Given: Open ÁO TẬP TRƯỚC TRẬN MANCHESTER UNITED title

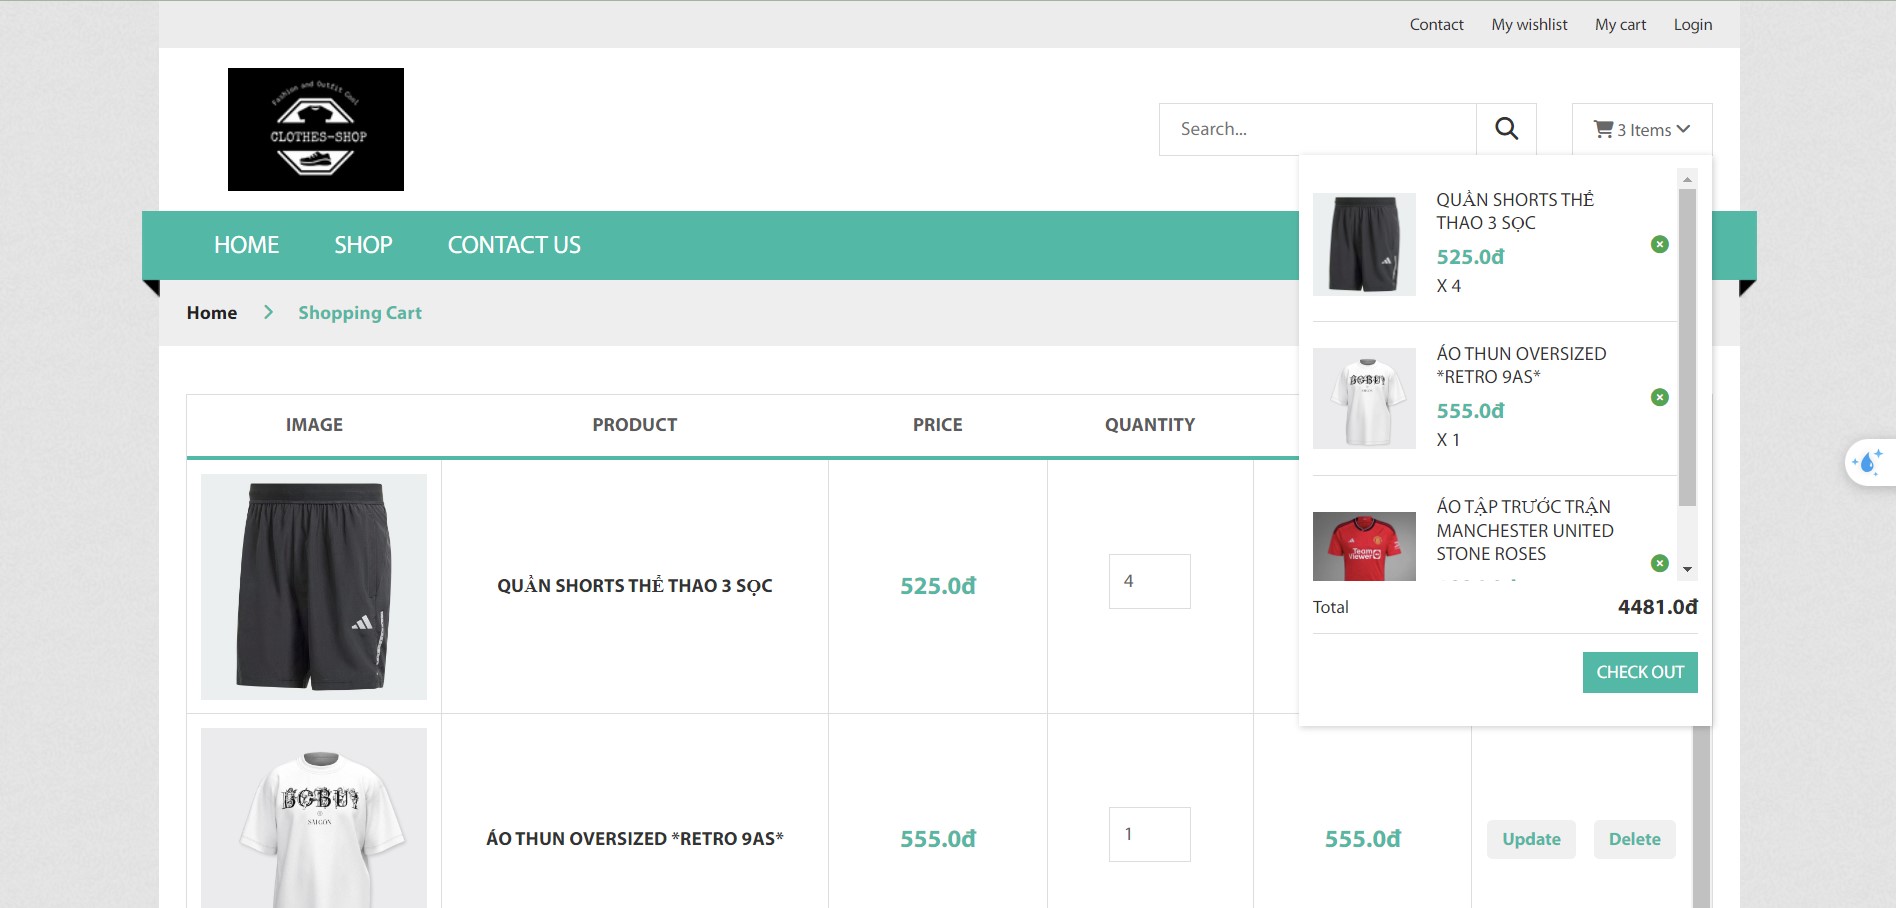Looking at the screenshot, I should [1525, 530].
